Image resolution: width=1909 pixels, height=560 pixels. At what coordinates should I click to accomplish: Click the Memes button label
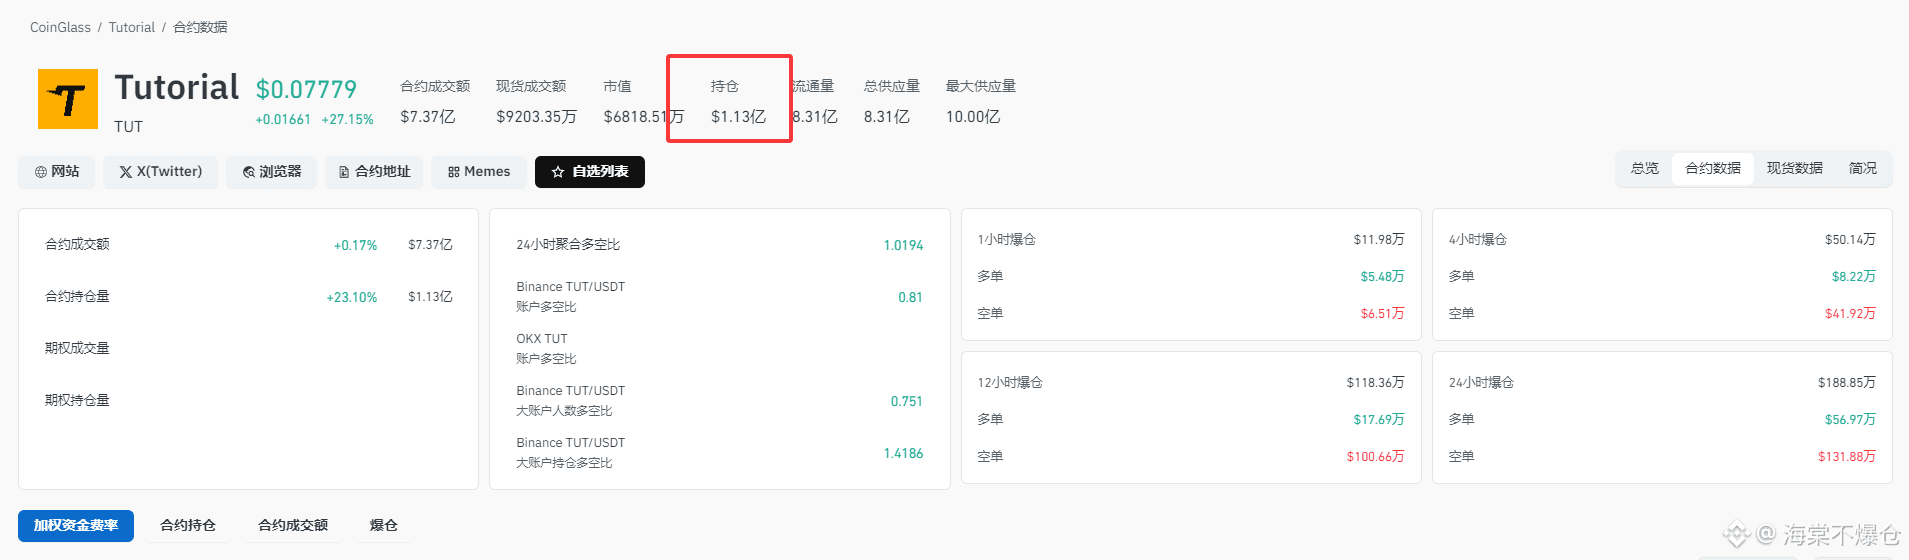[487, 172]
